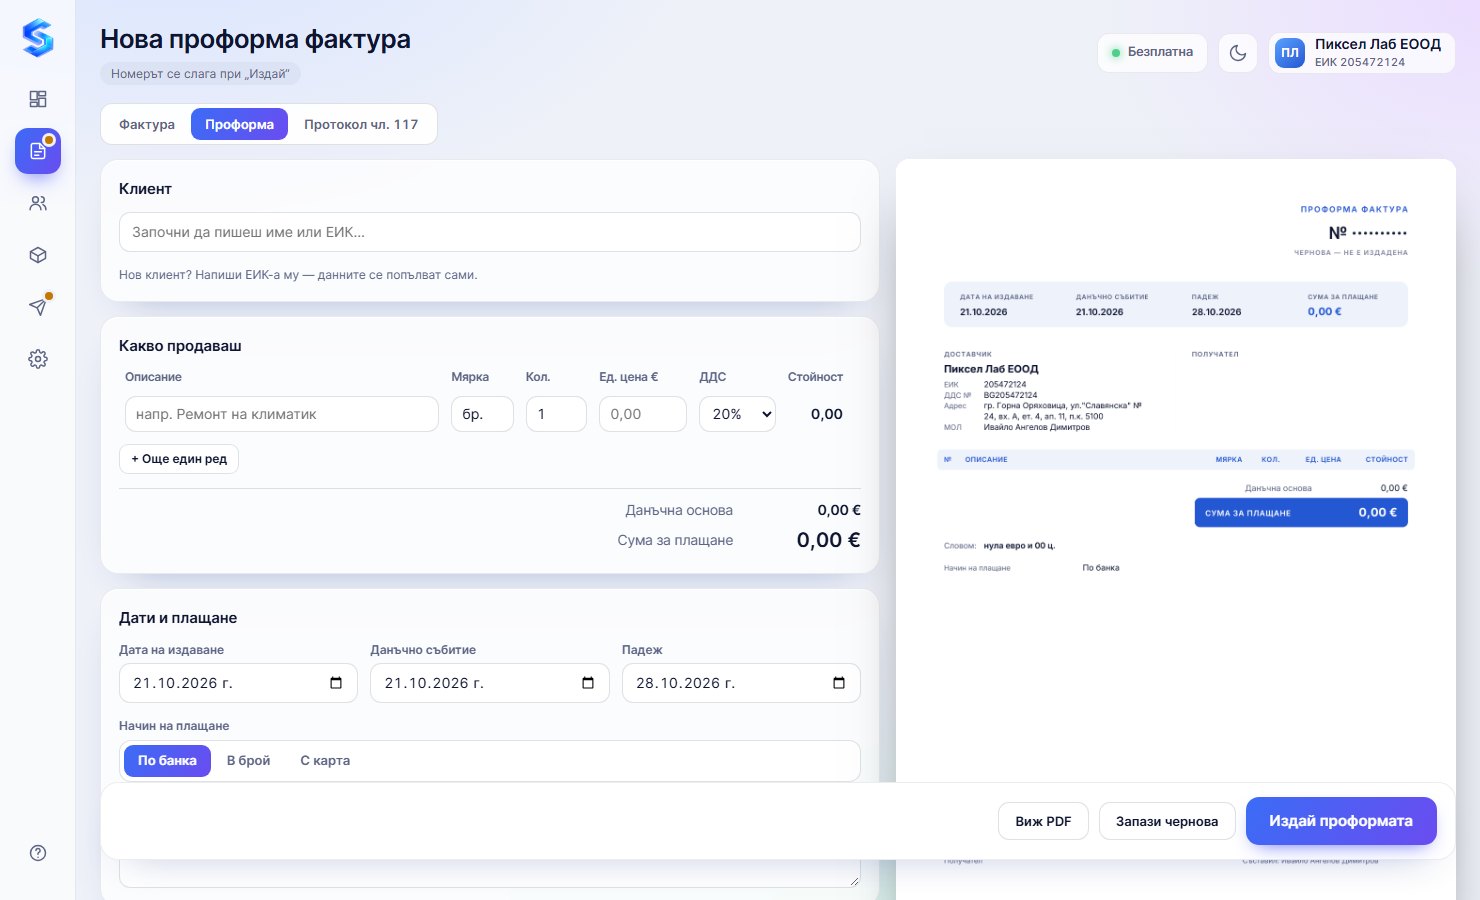This screenshot has height=900, width=1480.
Task: Add a row with Още един ред
Action: pyautogui.click(x=179, y=459)
